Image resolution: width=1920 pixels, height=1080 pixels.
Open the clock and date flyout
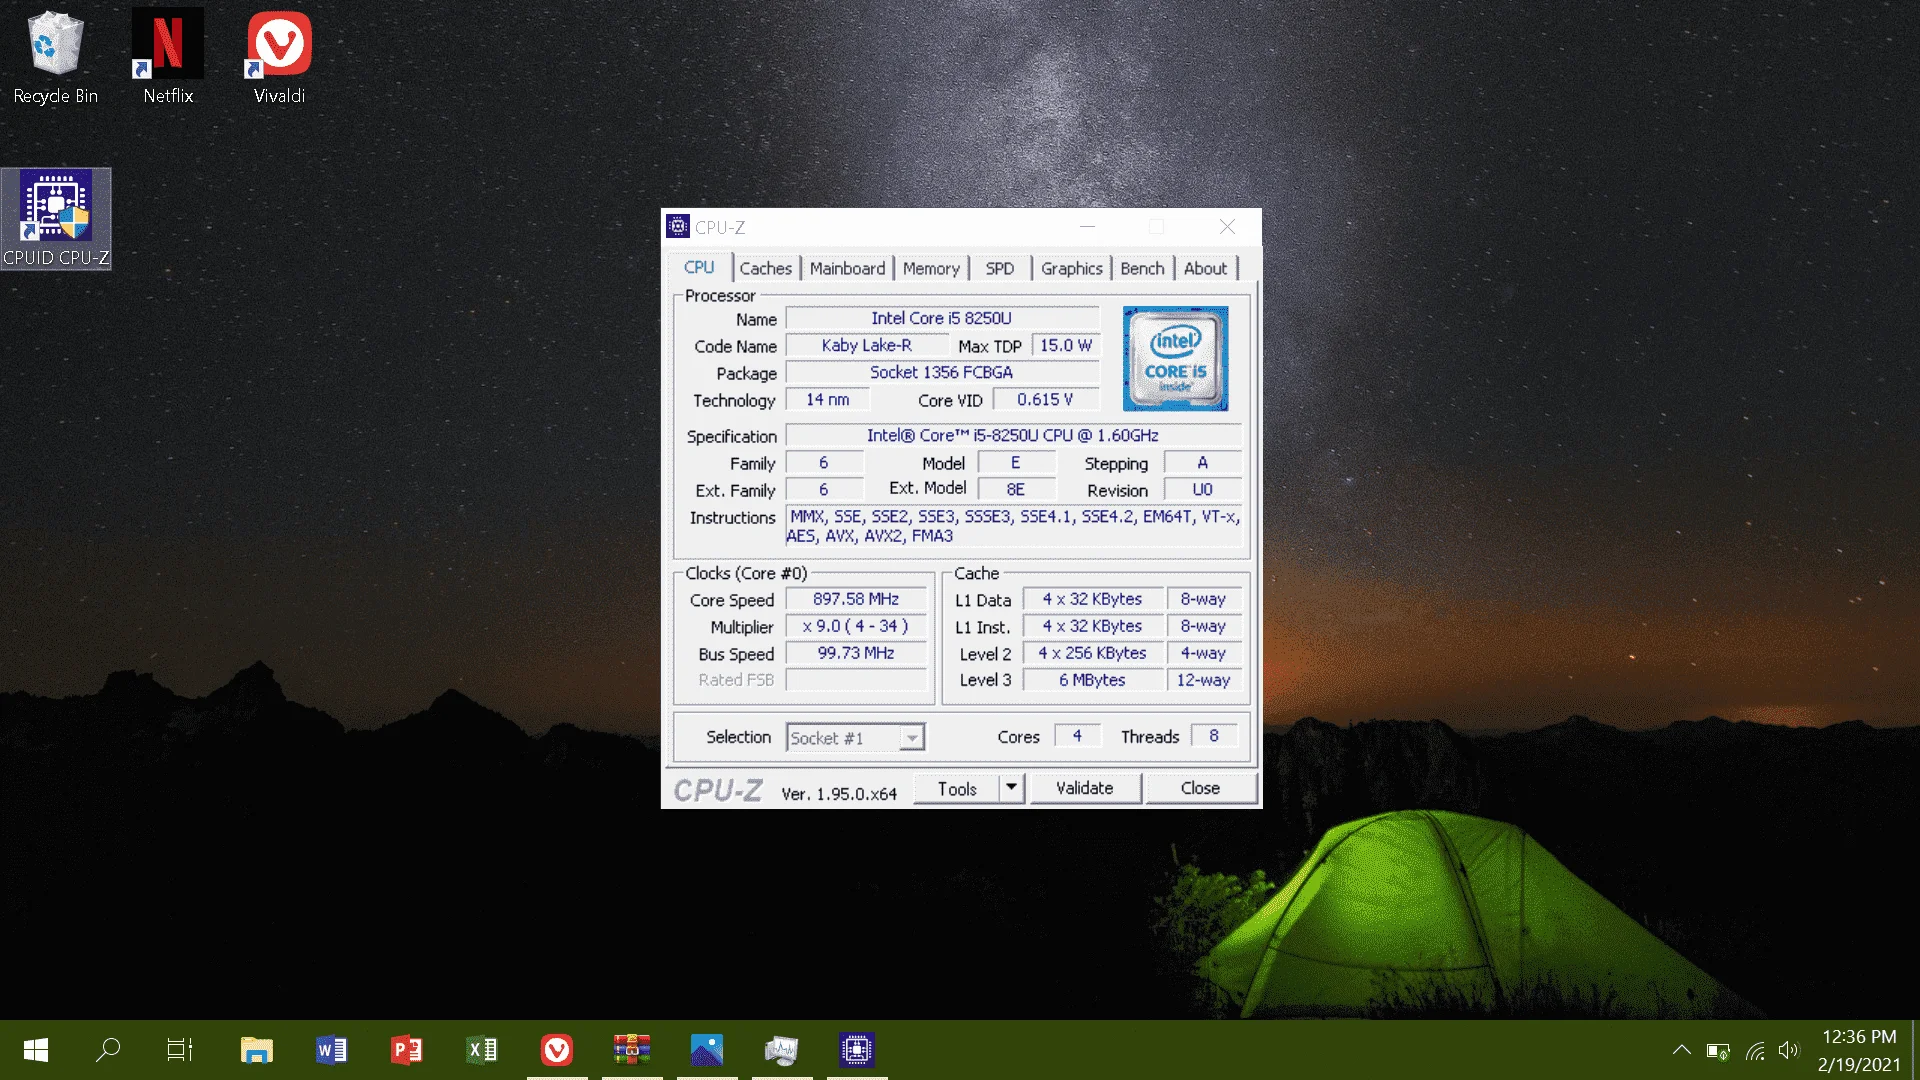point(1859,1050)
